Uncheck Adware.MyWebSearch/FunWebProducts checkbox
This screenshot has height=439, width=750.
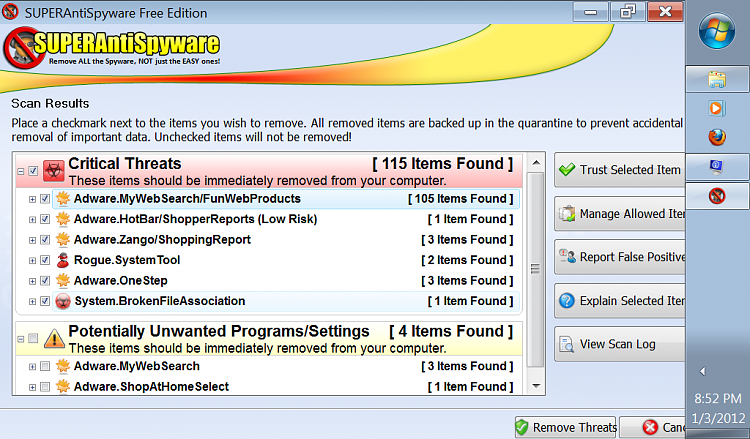45,198
